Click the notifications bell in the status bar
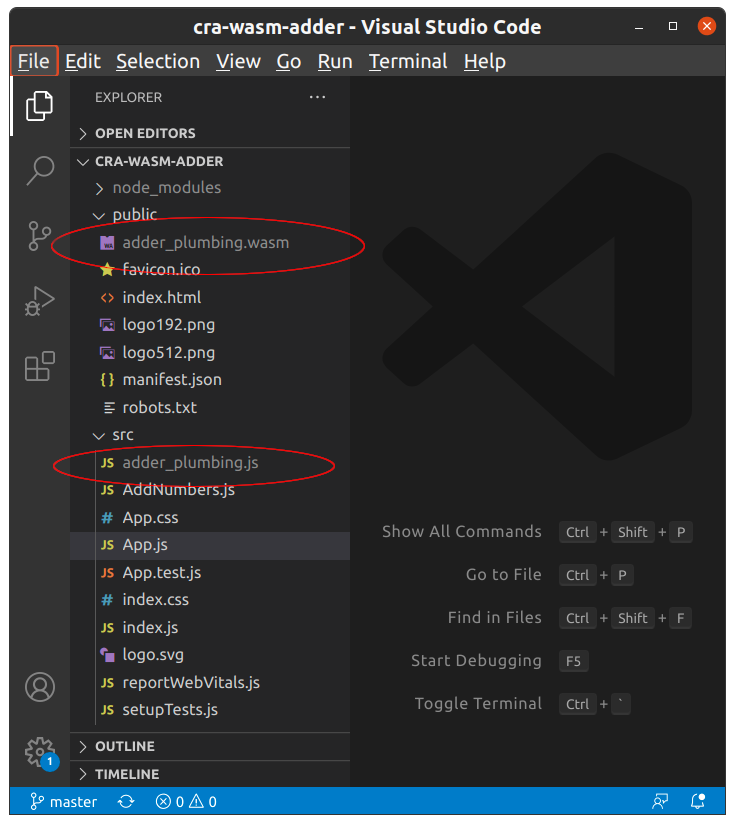 697,801
